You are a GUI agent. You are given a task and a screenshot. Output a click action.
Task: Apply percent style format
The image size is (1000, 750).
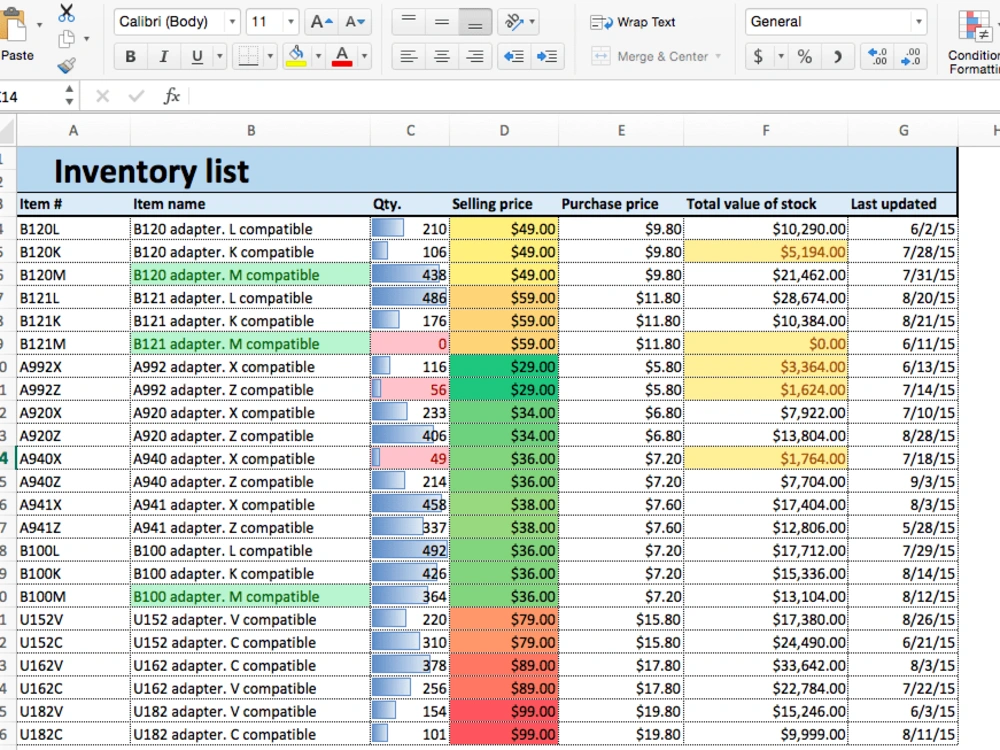tap(805, 57)
